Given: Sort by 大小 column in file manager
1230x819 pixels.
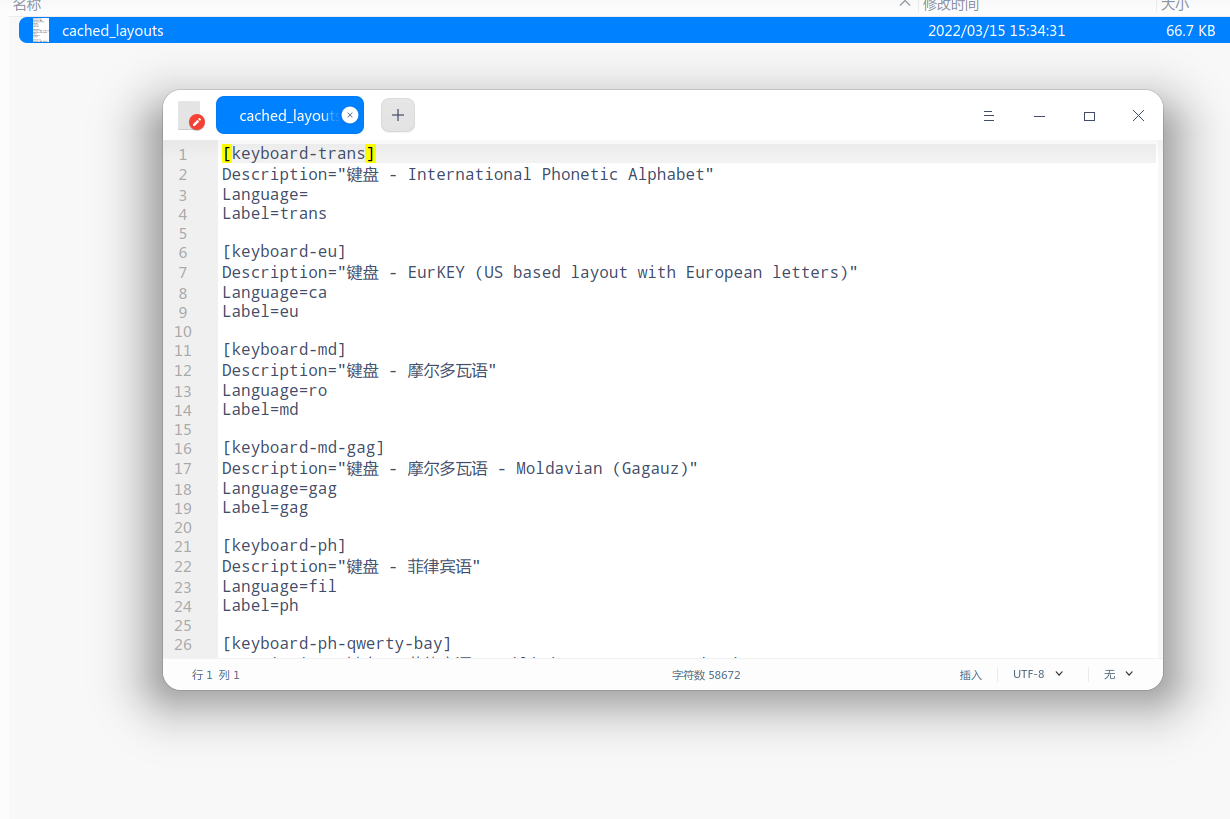Looking at the screenshot, I should [x=1175, y=6].
